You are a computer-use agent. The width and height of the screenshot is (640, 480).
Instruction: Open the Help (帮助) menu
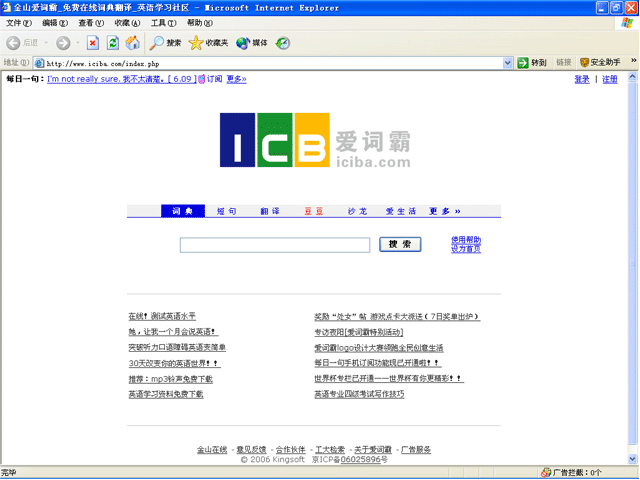(200, 23)
